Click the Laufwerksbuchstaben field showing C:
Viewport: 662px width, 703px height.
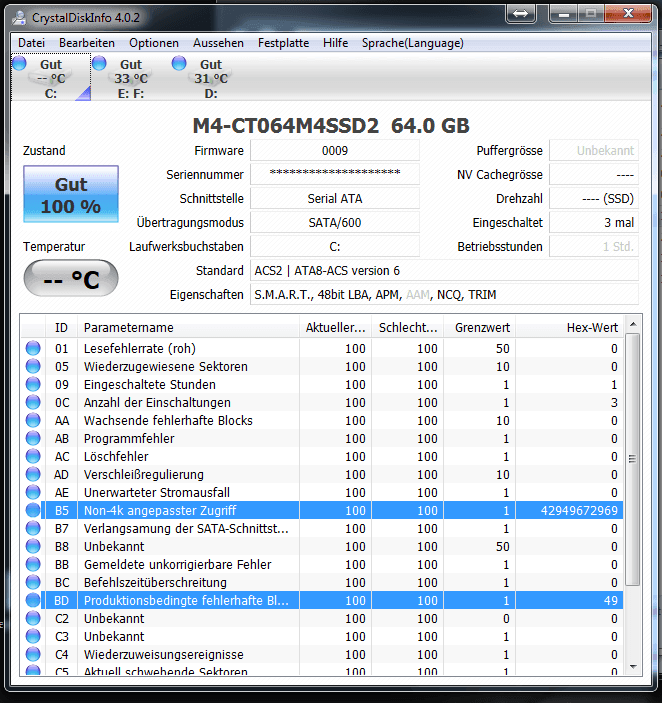pyautogui.click(x=335, y=247)
